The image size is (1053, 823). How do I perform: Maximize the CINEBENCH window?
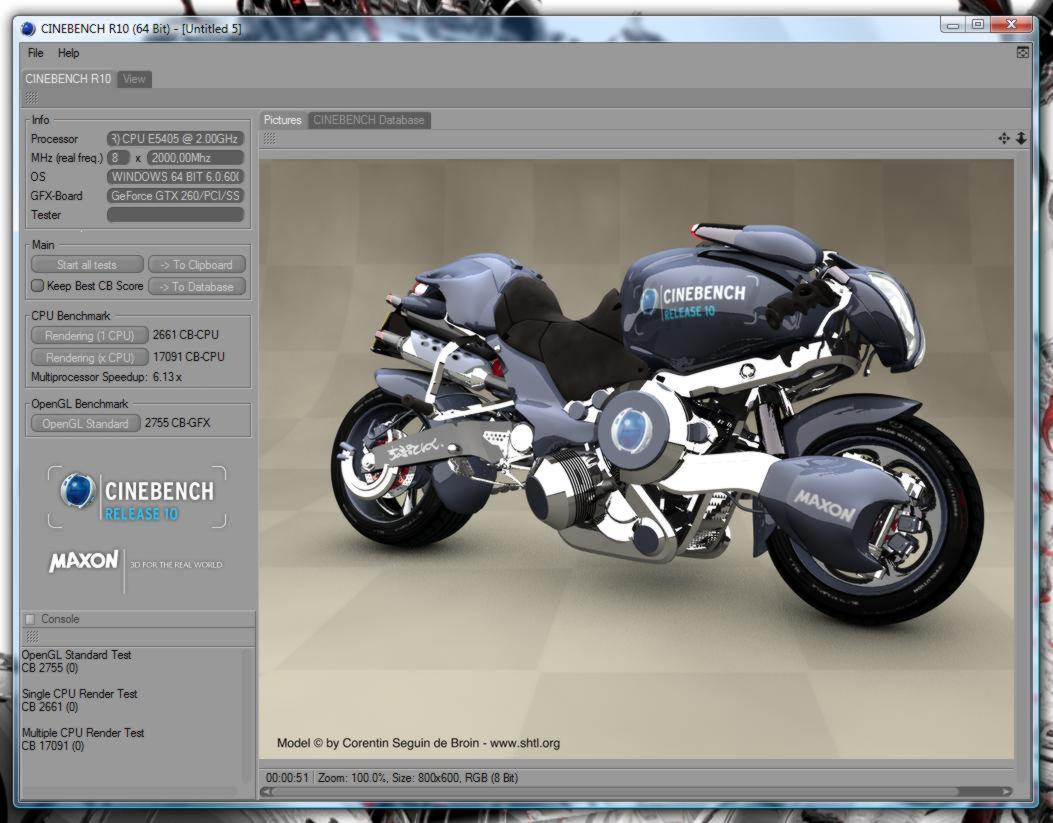tap(977, 26)
